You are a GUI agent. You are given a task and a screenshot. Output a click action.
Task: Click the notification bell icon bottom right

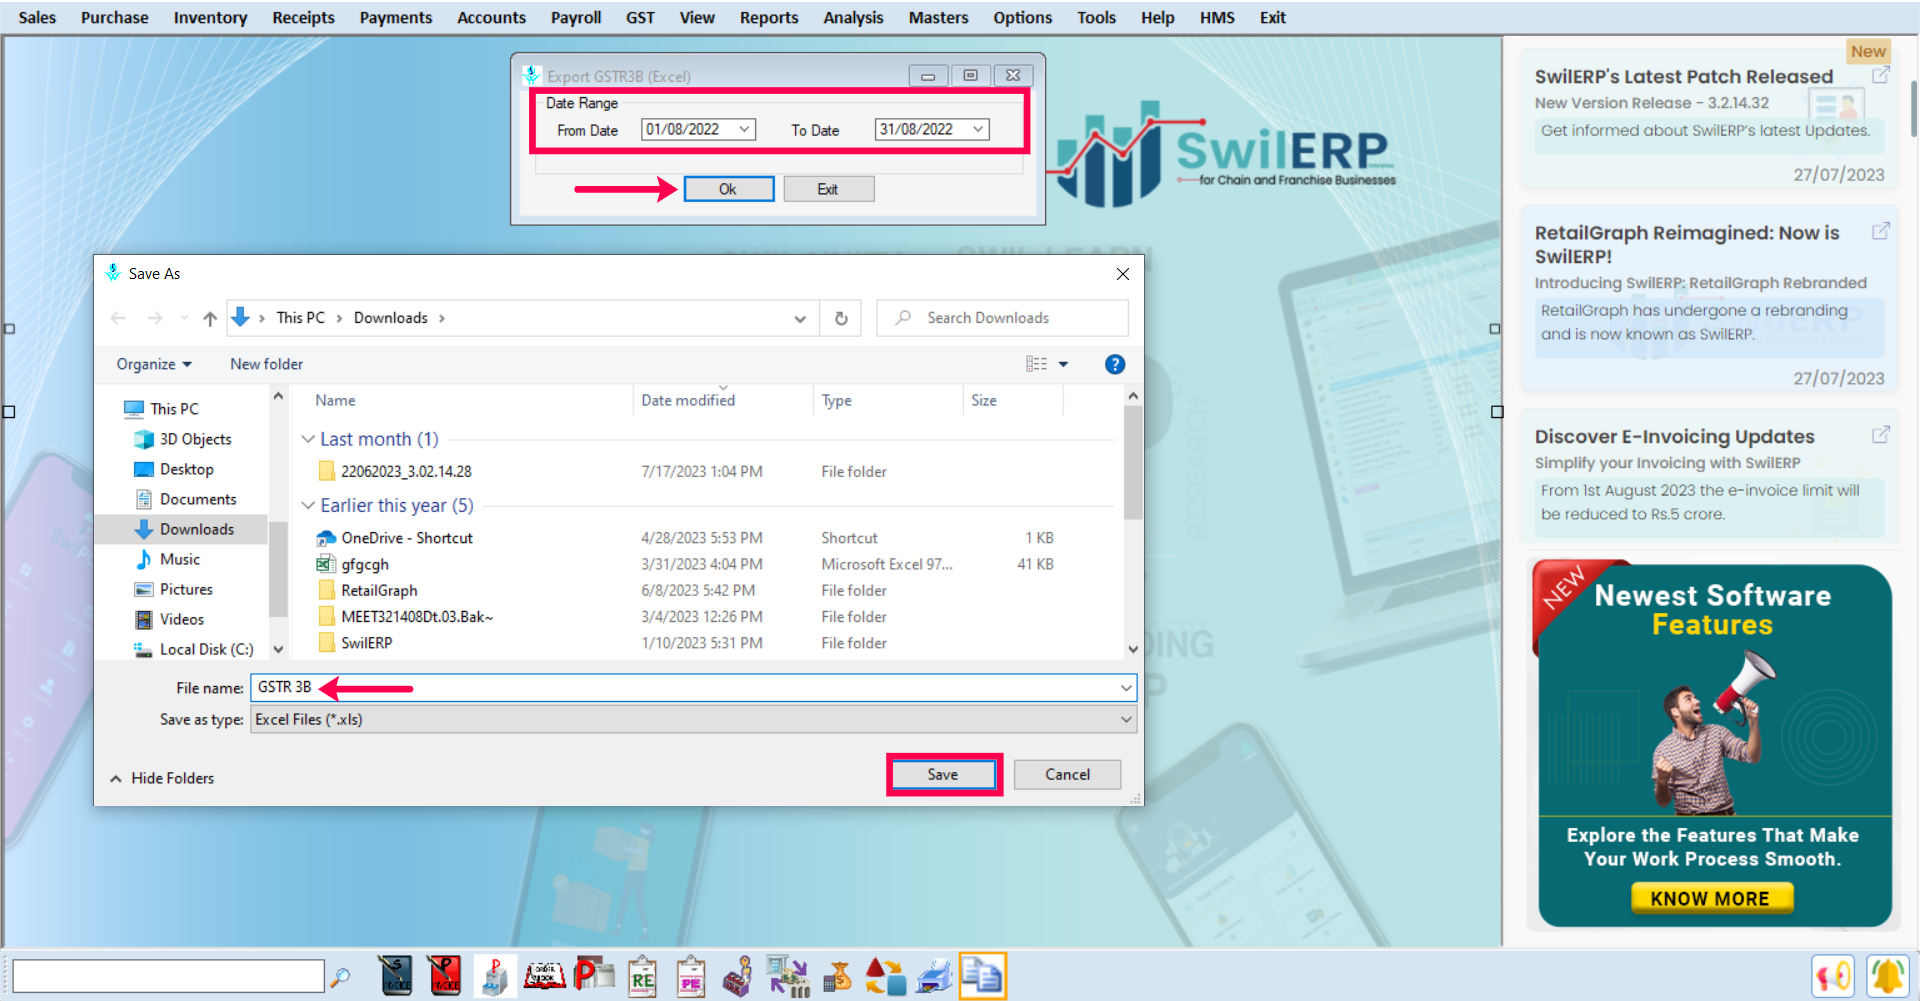1888,976
